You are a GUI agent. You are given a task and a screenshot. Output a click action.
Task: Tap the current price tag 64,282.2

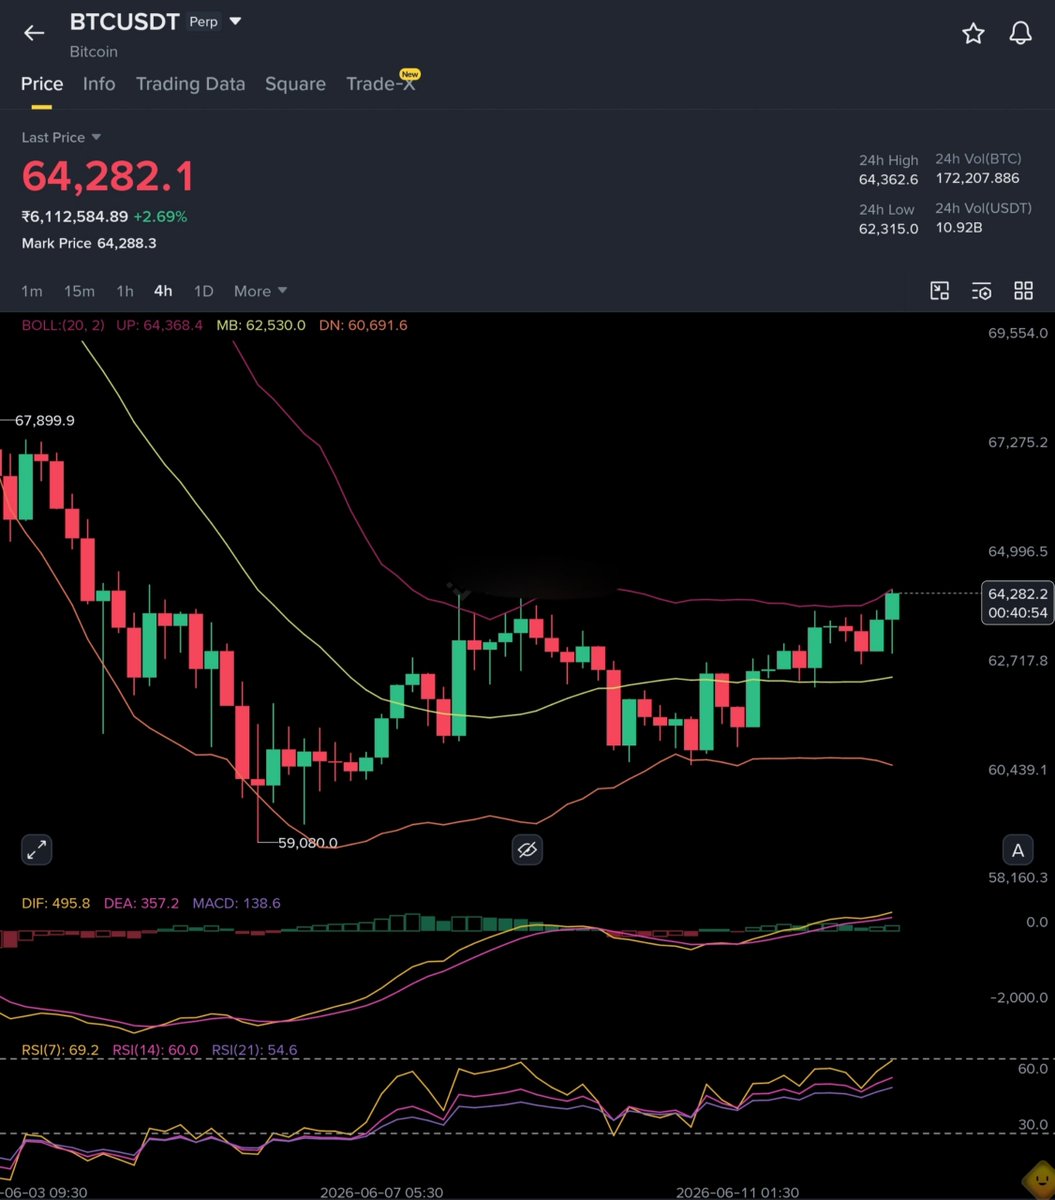[1018, 594]
